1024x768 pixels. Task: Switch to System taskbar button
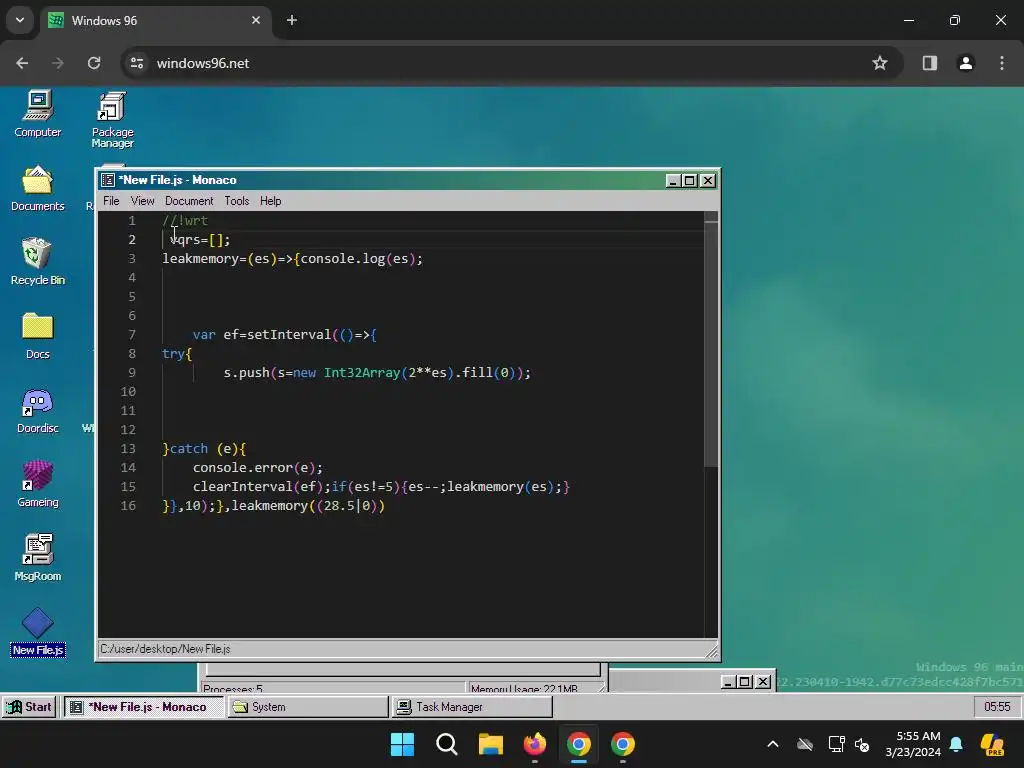pyautogui.click(x=308, y=707)
